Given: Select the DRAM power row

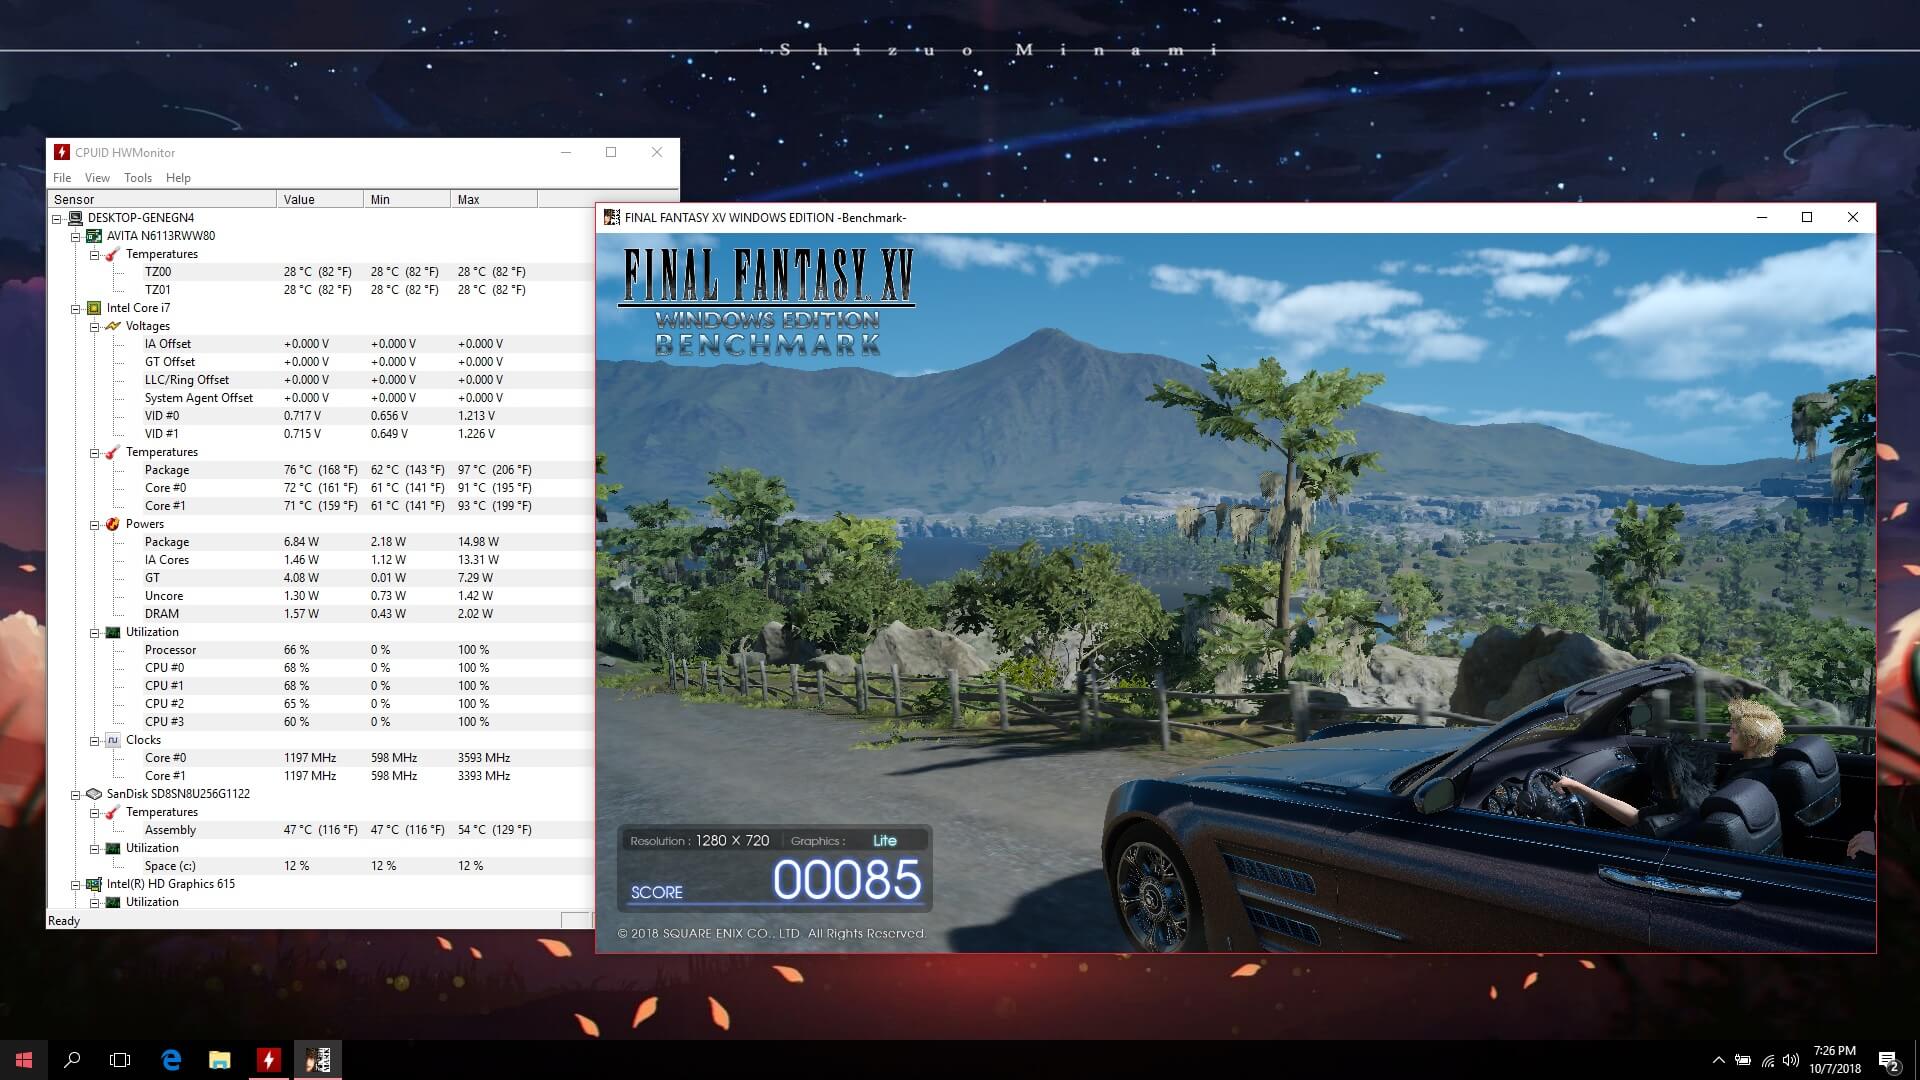Looking at the screenshot, I should click(320, 614).
